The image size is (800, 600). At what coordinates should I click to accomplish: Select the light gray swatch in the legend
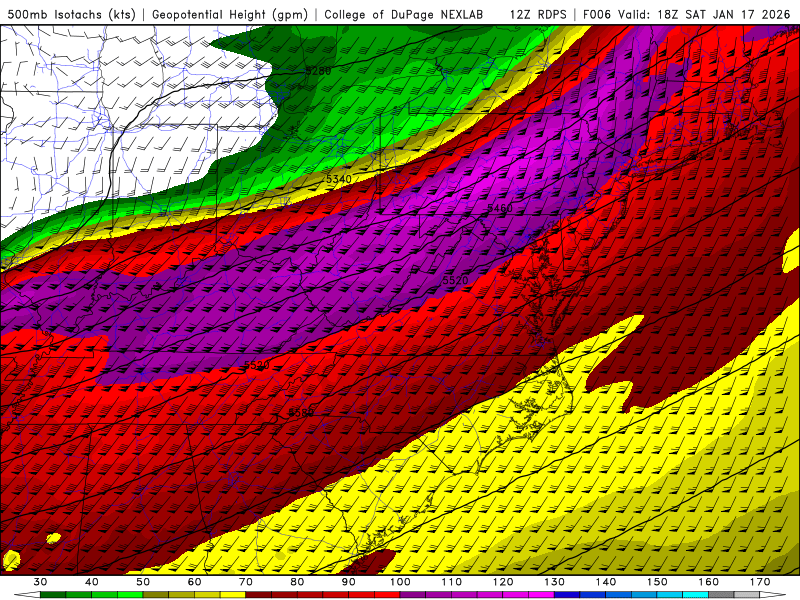click(x=747, y=595)
